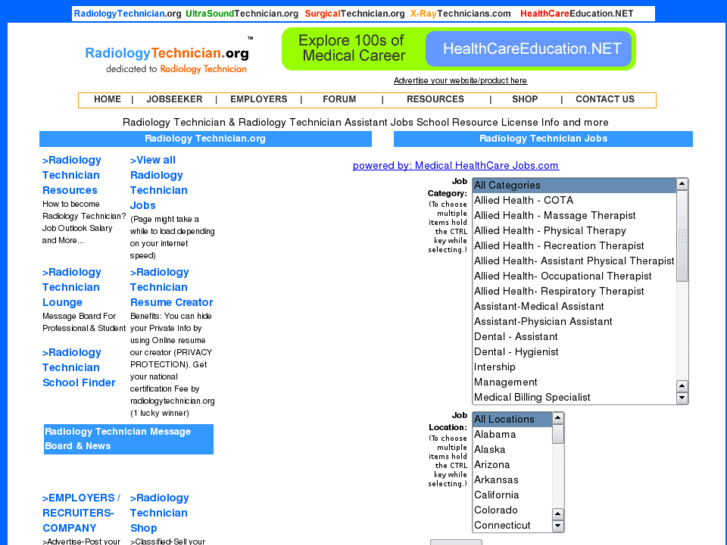The height and width of the screenshot is (545, 727).
Task: Click the HealthCareEducation.NET banner button
Action: pyautogui.click(x=529, y=49)
